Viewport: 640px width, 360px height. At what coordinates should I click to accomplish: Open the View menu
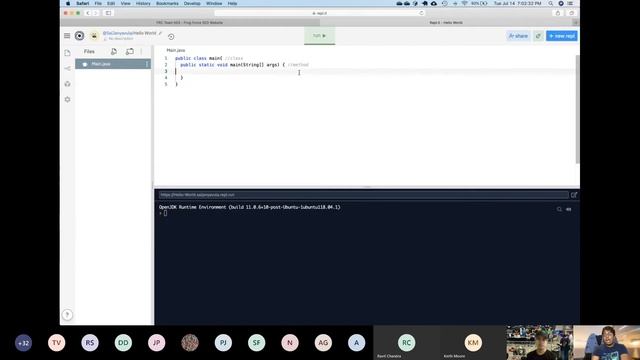point(125,3)
